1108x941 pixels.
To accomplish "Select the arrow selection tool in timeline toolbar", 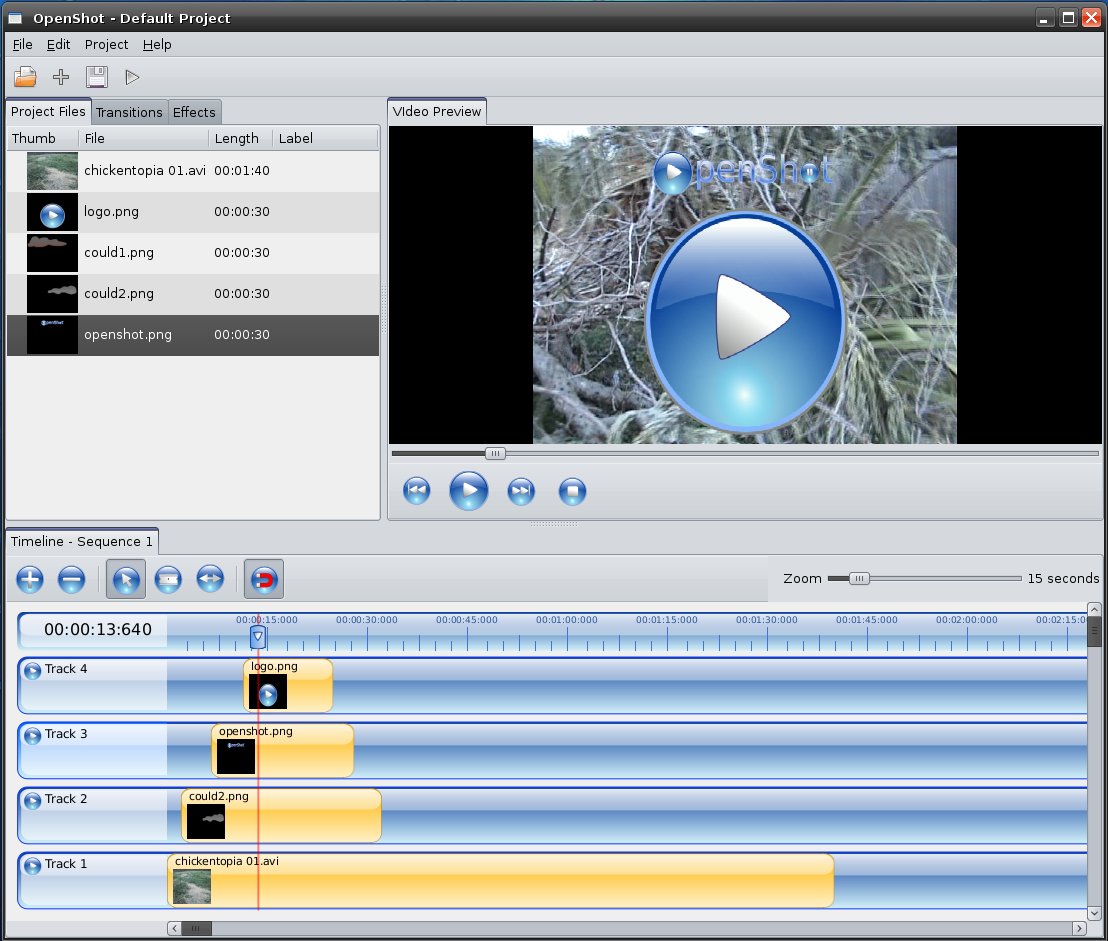I will click(x=125, y=579).
